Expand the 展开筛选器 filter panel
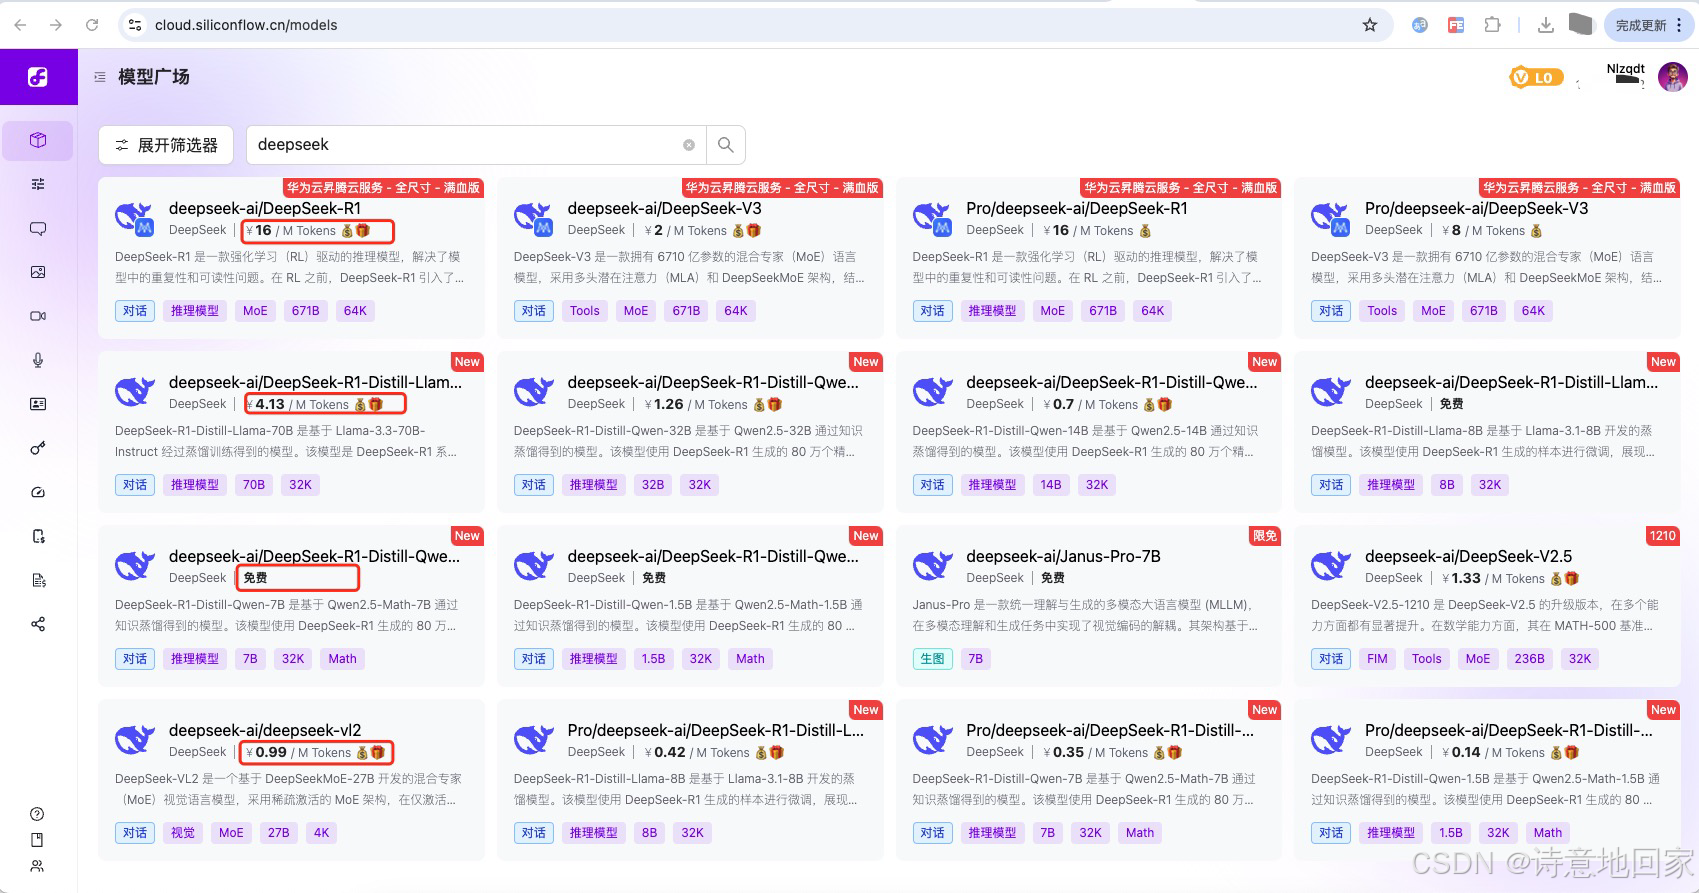 [166, 145]
